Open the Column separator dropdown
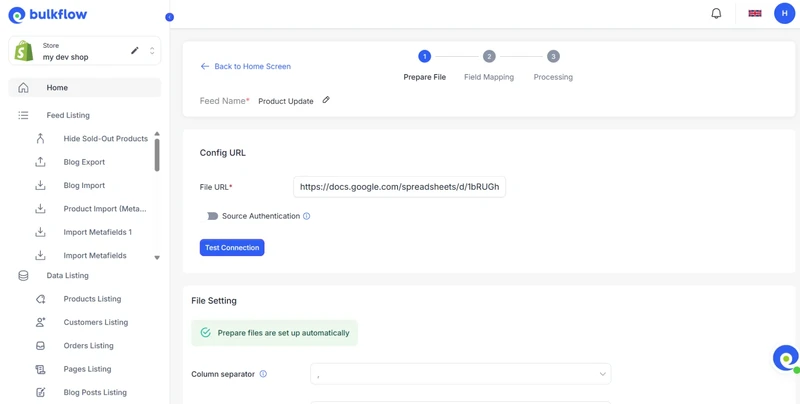 (x=461, y=374)
